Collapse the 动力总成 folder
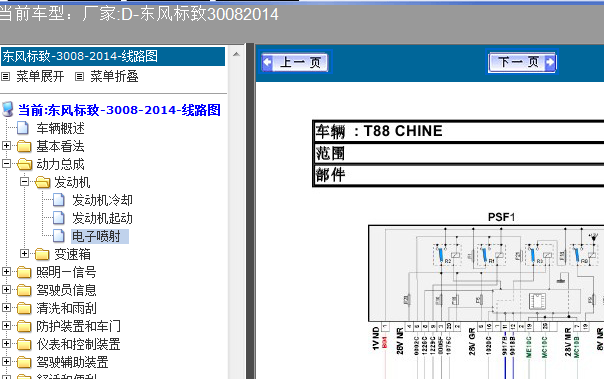 tap(6, 164)
